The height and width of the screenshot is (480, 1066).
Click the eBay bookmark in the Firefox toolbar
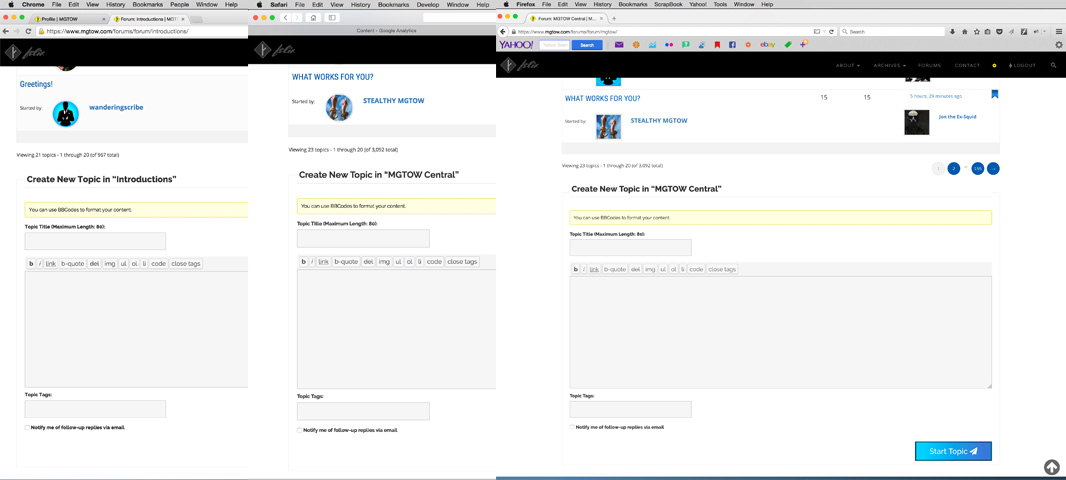coord(767,45)
